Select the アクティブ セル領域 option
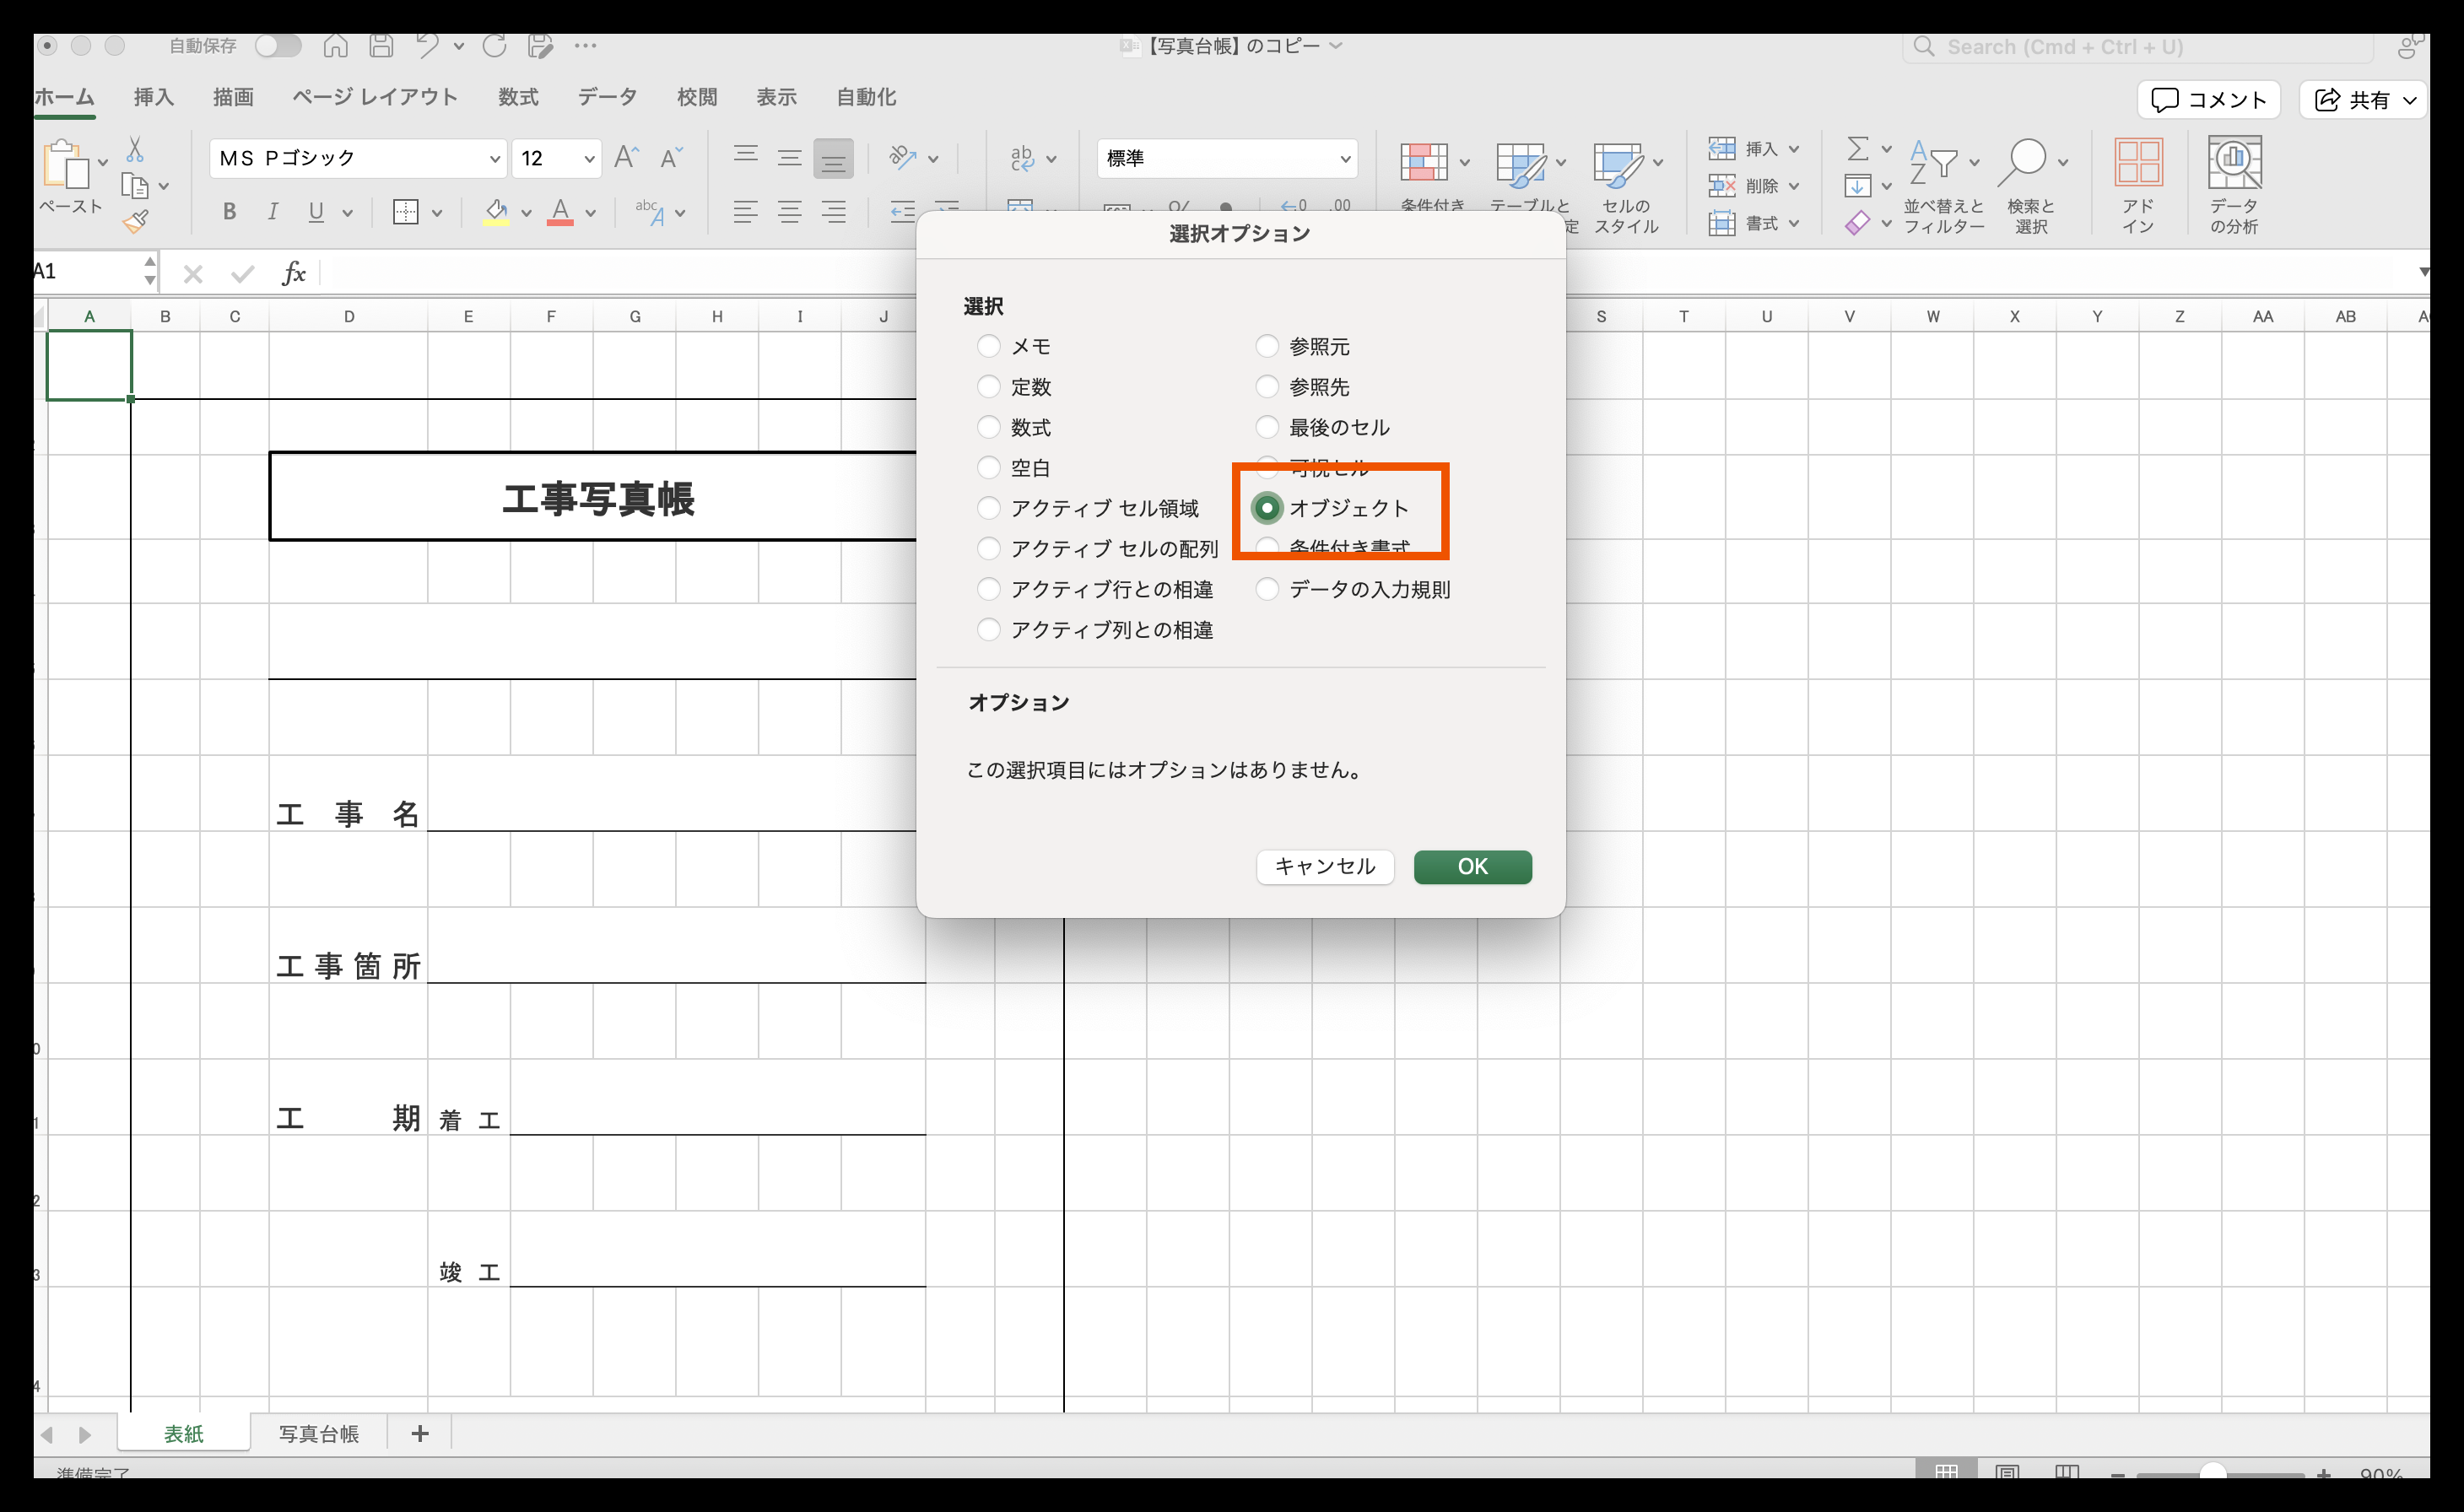The image size is (2464, 1512). (x=988, y=508)
